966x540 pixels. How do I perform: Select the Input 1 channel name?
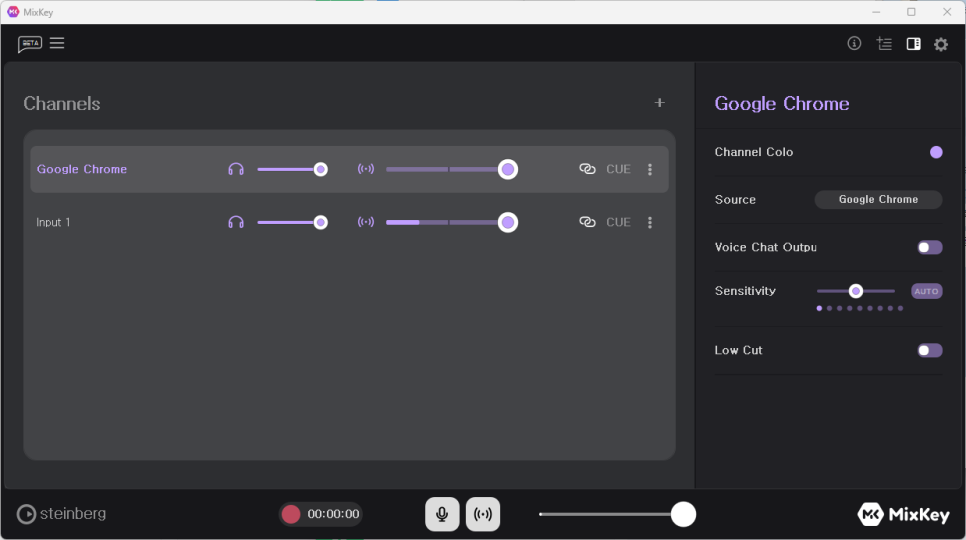(53, 222)
